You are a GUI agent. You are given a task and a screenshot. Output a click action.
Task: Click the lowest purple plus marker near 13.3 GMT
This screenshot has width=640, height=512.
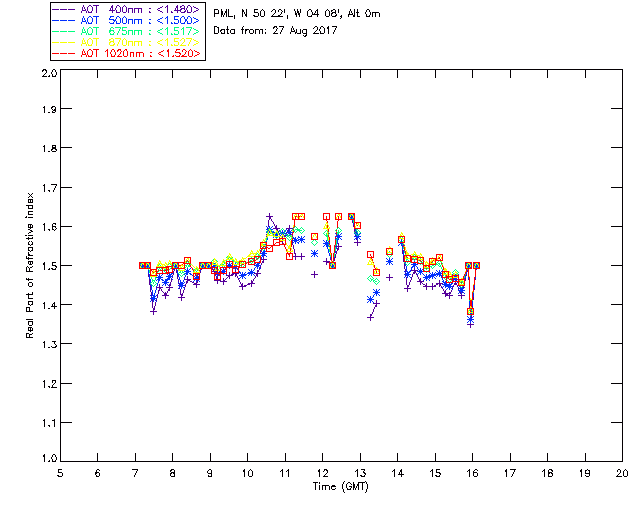pos(370,317)
